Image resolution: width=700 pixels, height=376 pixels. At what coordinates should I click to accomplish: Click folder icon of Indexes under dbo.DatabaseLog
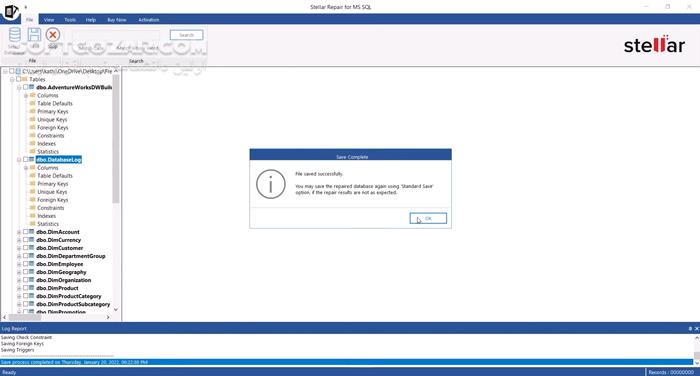click(x=33, y=216)
